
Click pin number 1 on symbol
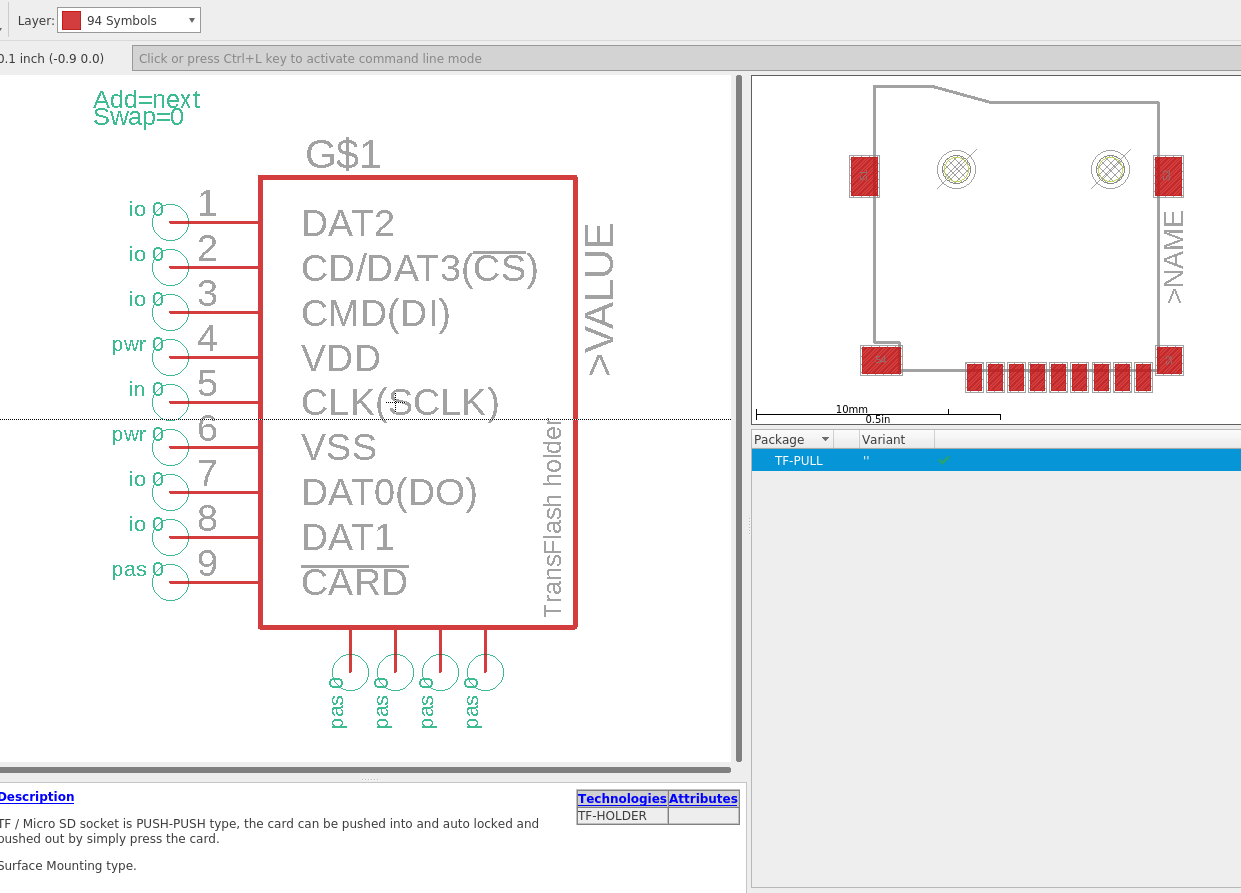[207, 203]
